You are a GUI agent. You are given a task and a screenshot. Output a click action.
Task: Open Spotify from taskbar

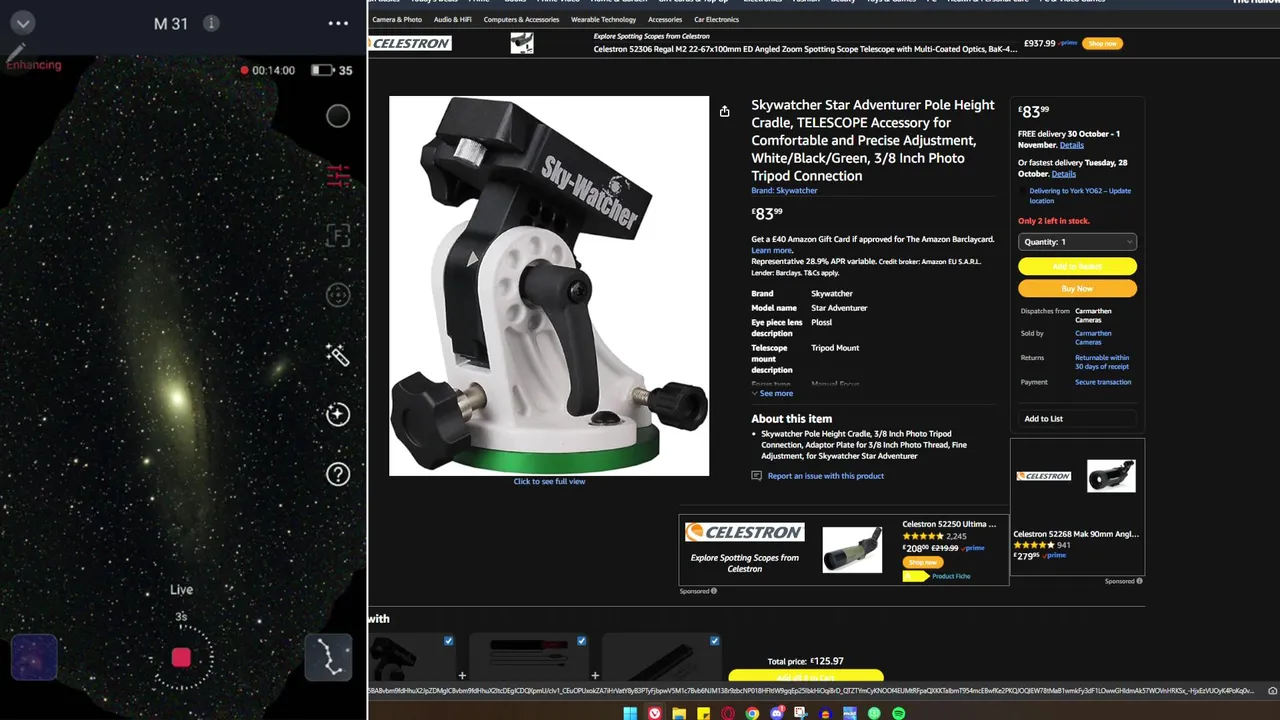coord(898,713)
